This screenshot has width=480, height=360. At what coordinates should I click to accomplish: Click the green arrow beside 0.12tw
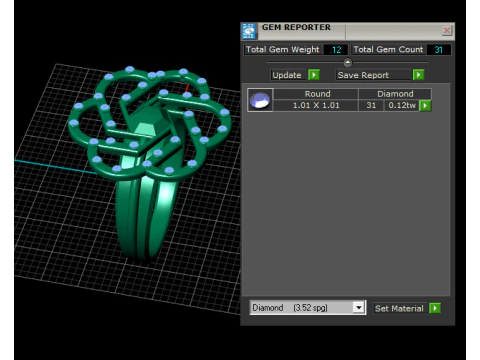click(x=425, y=106)
